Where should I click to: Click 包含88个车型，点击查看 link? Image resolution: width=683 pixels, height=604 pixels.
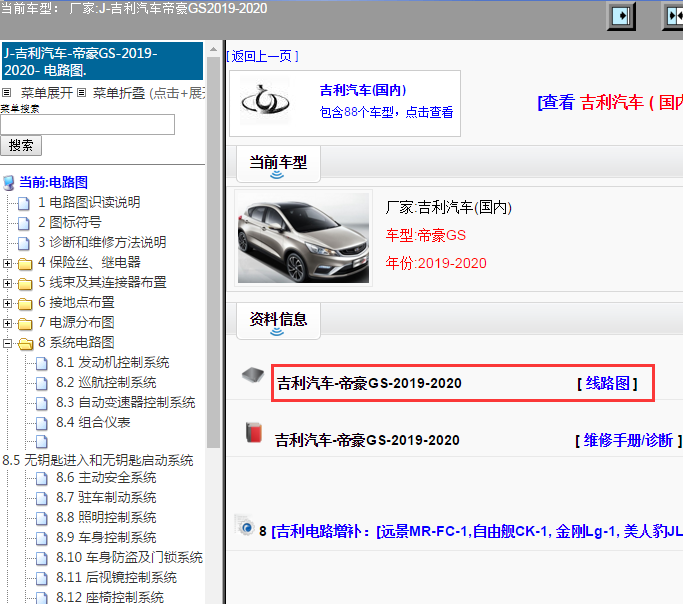click(386, 112)
